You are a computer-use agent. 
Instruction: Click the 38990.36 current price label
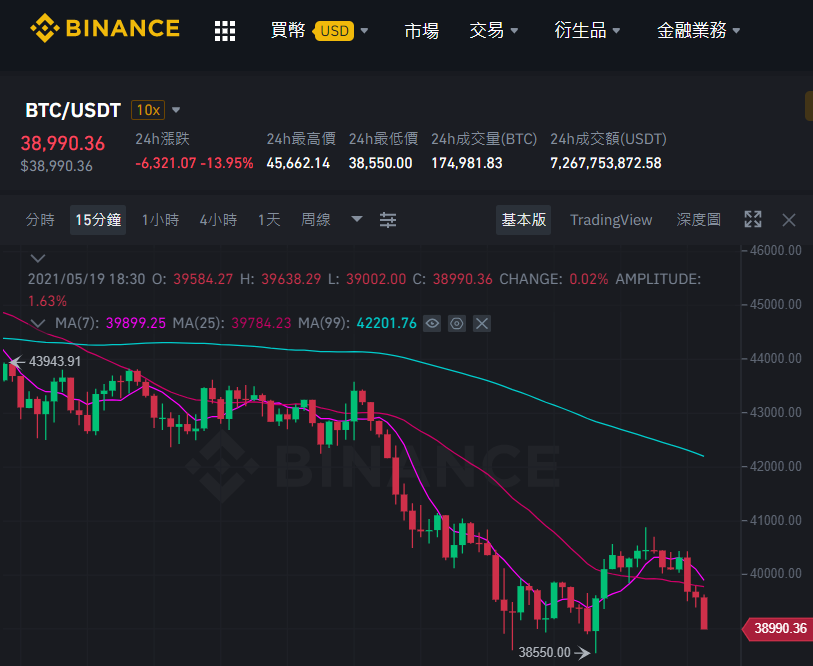coord(778,629)
